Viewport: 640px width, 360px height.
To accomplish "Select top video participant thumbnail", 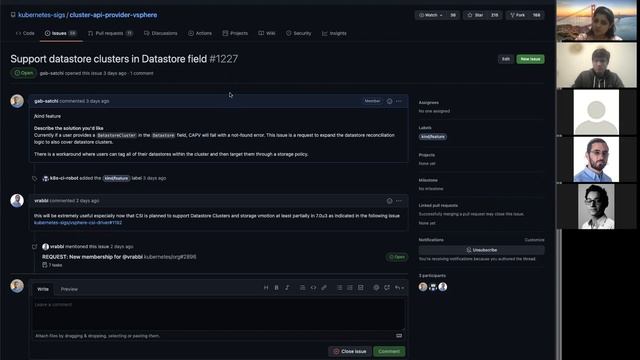I will click(x=596, y=20).
